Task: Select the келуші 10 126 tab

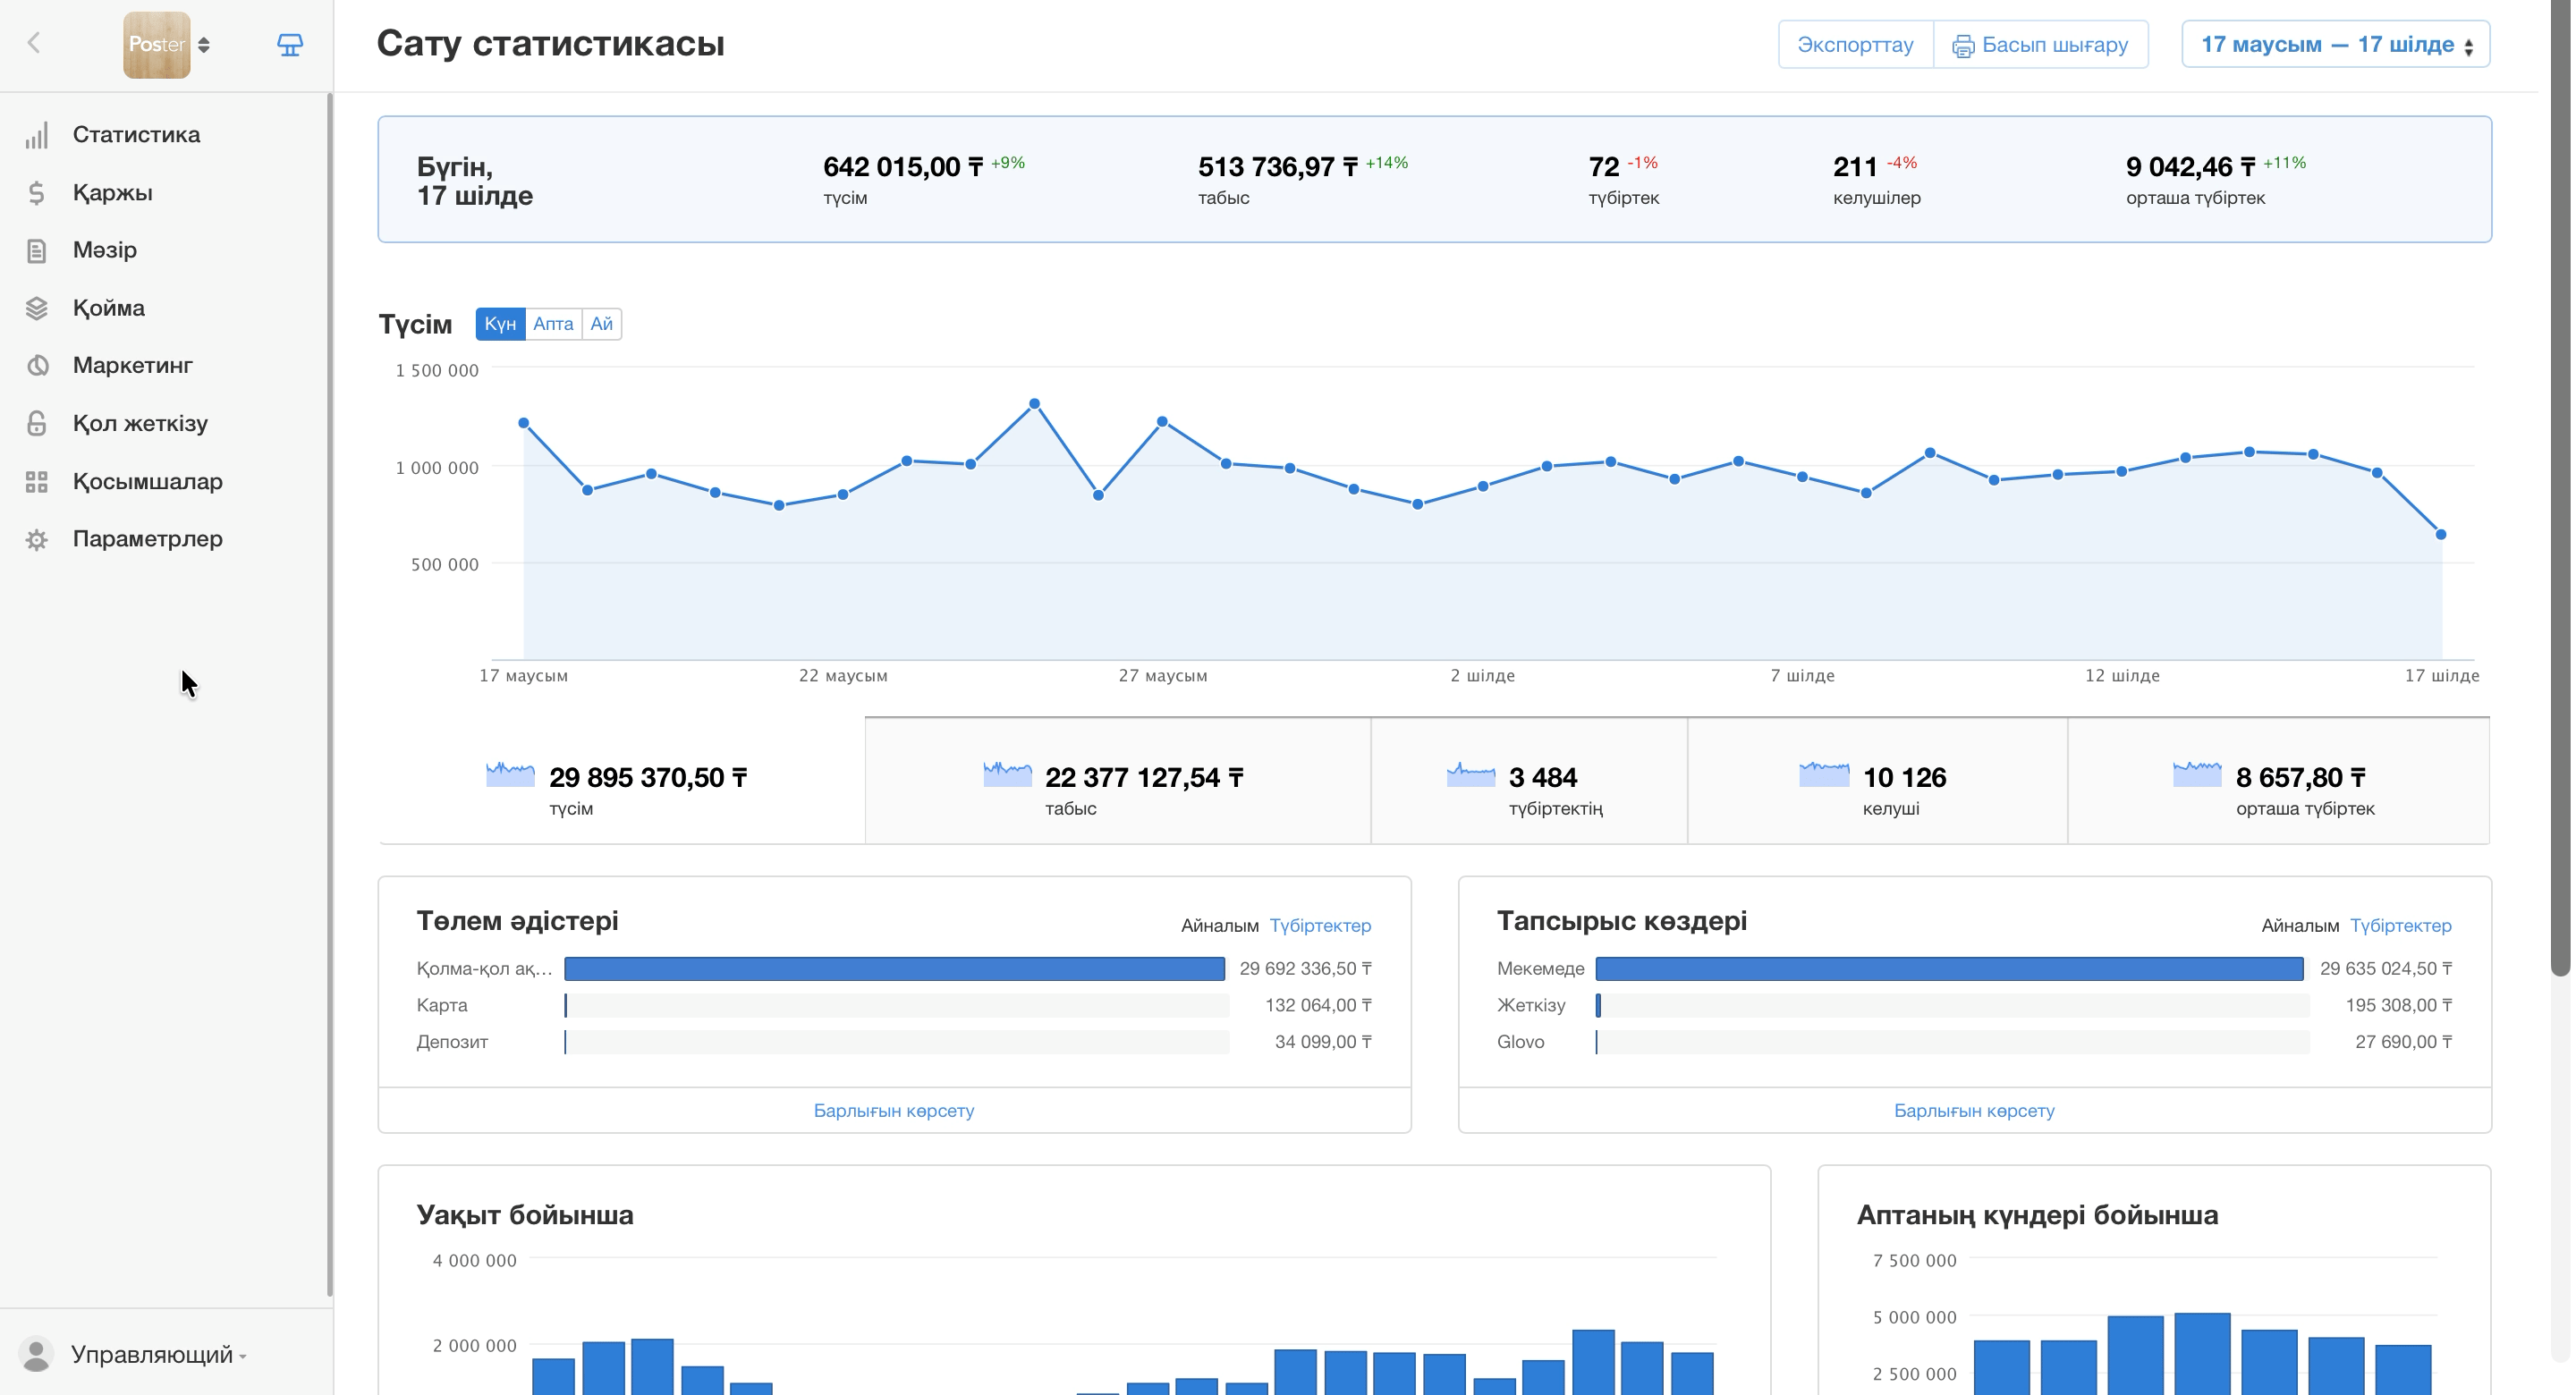Action: [1877, 781]
